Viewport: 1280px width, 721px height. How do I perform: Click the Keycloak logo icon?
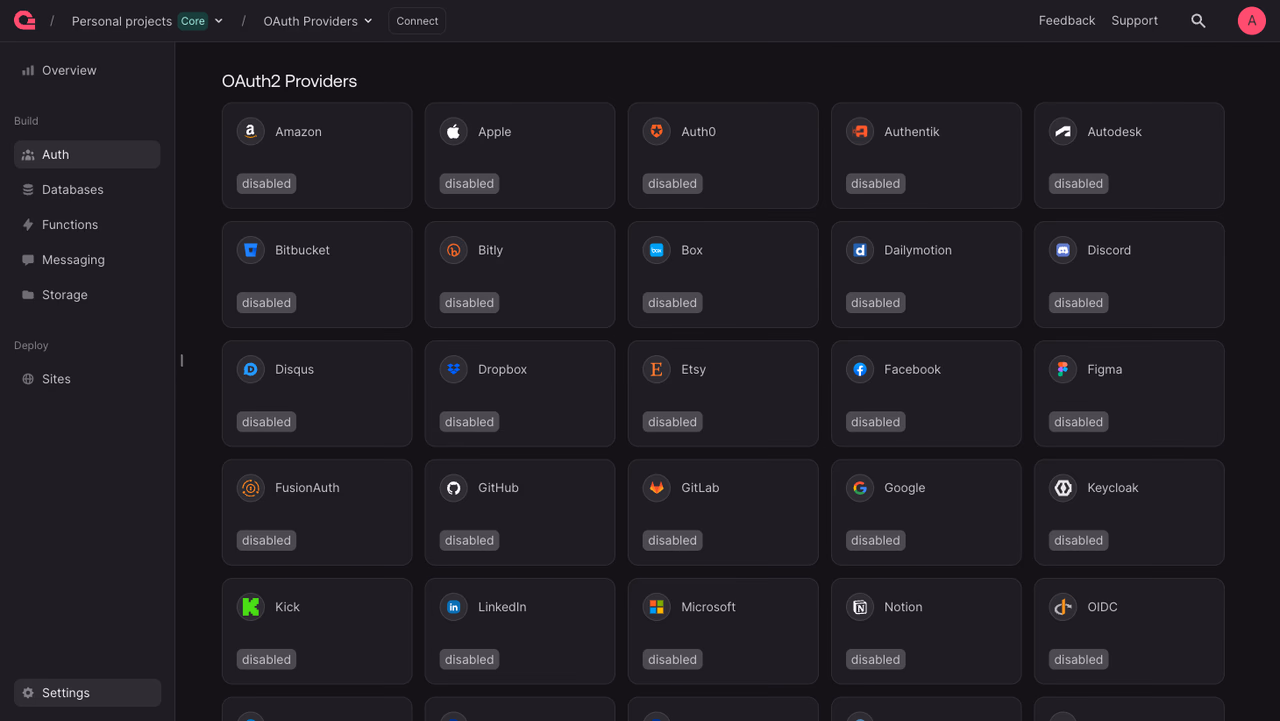pos(1062,488)
